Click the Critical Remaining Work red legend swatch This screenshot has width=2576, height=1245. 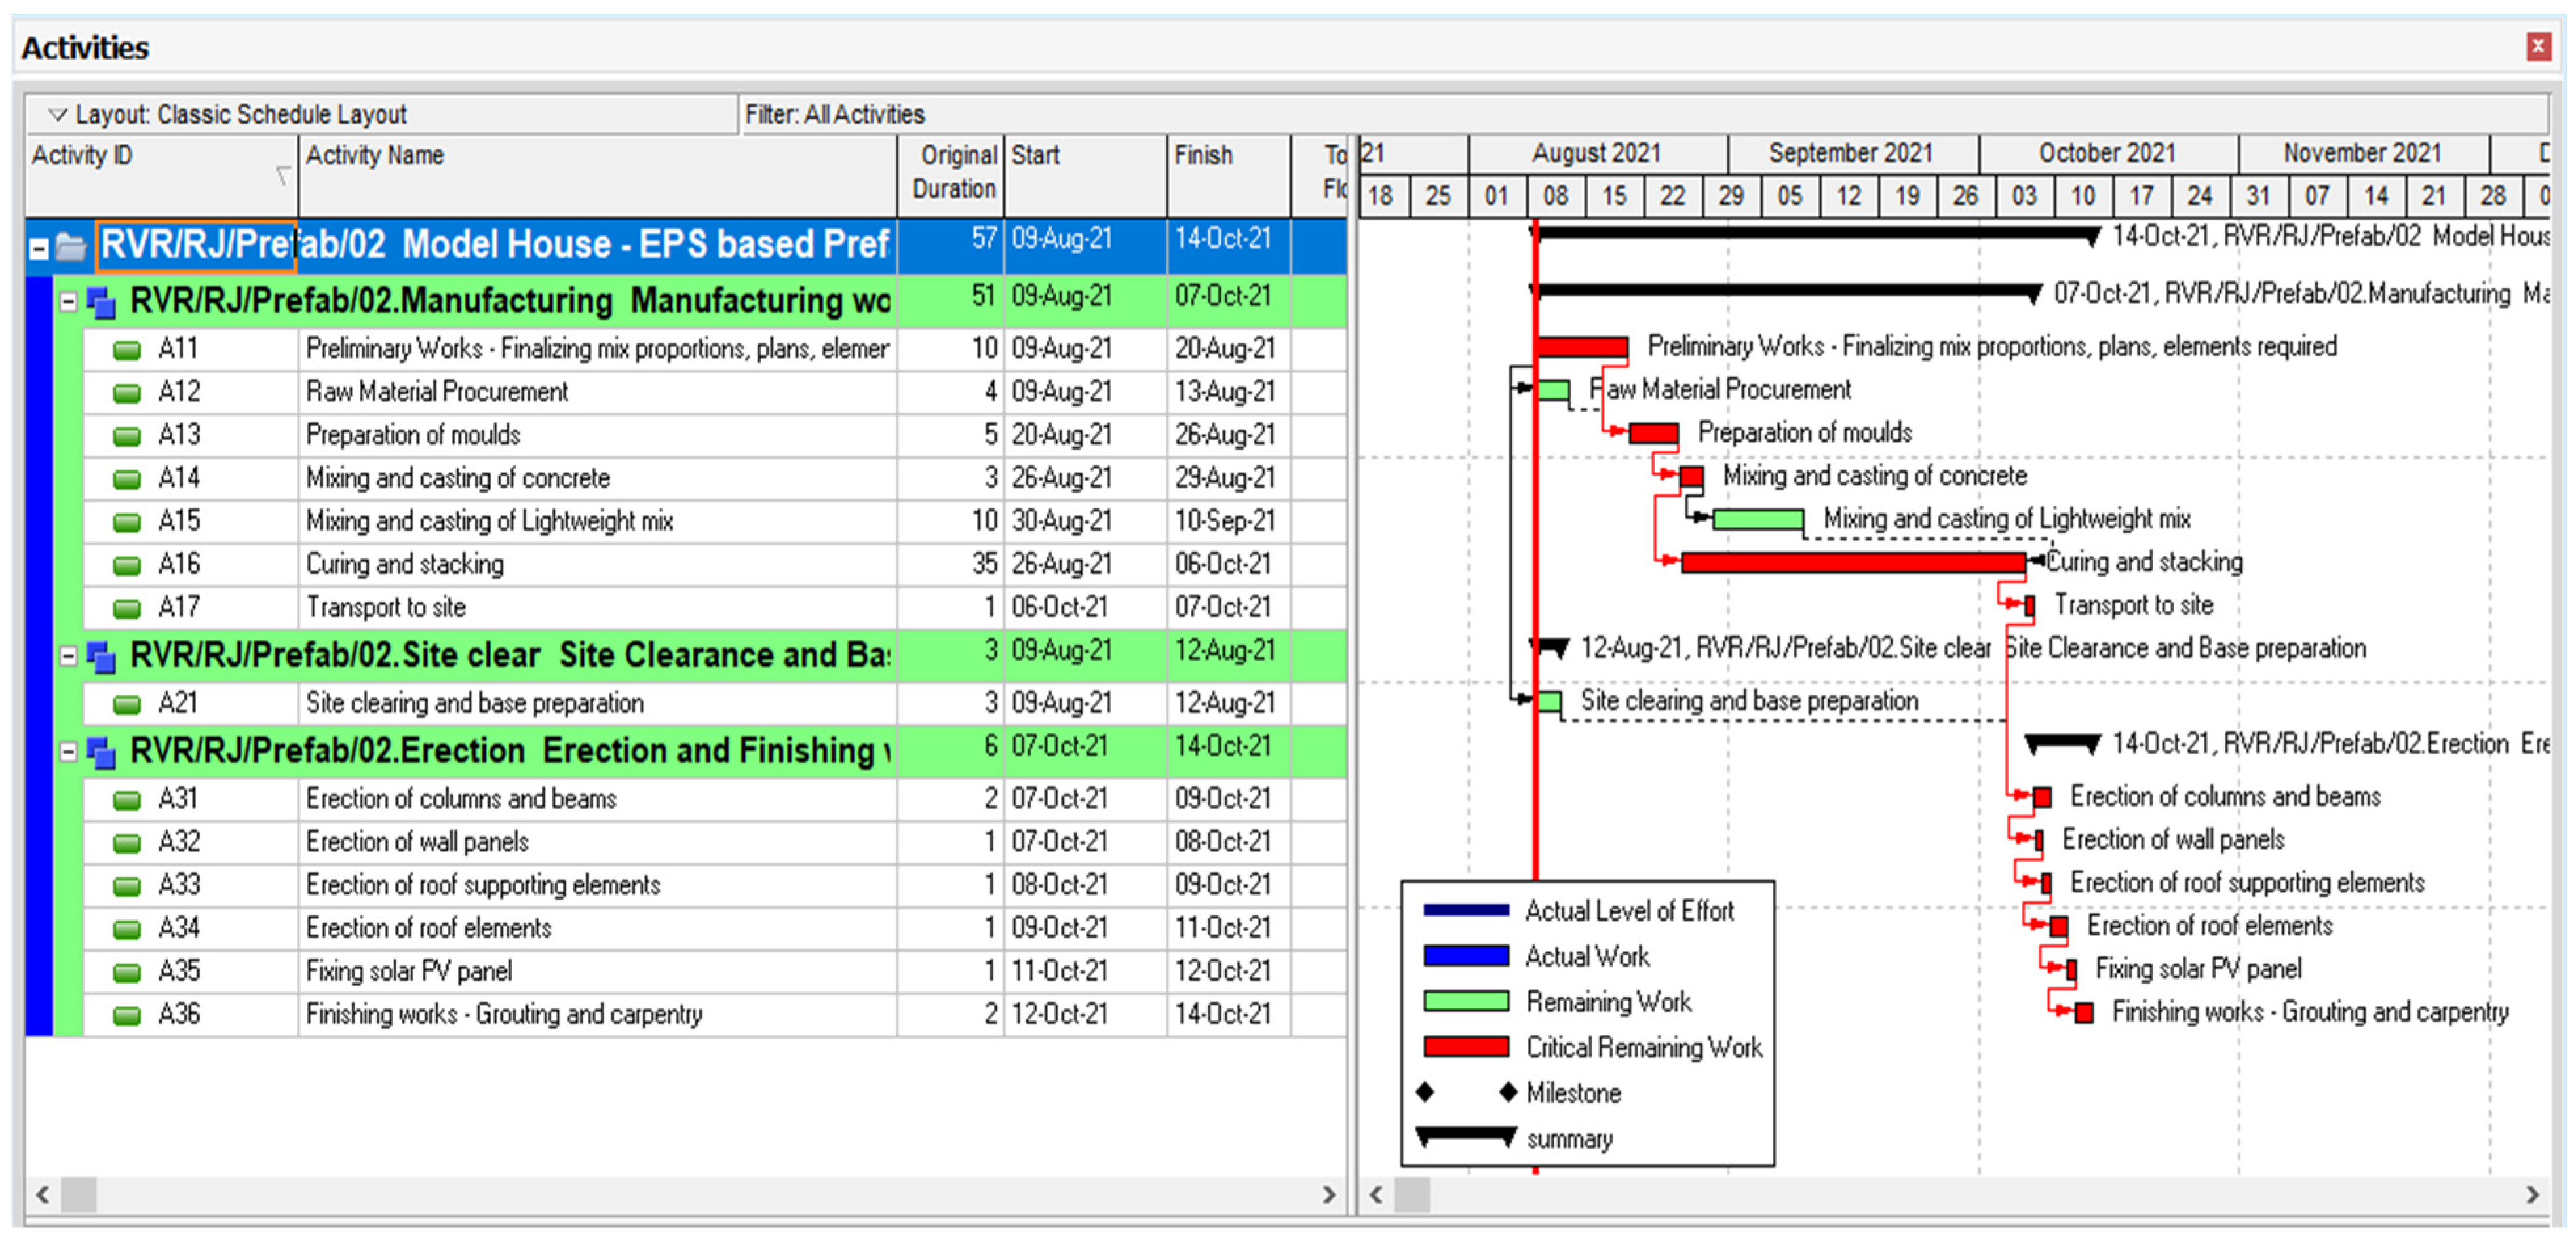(1466, 1047)
